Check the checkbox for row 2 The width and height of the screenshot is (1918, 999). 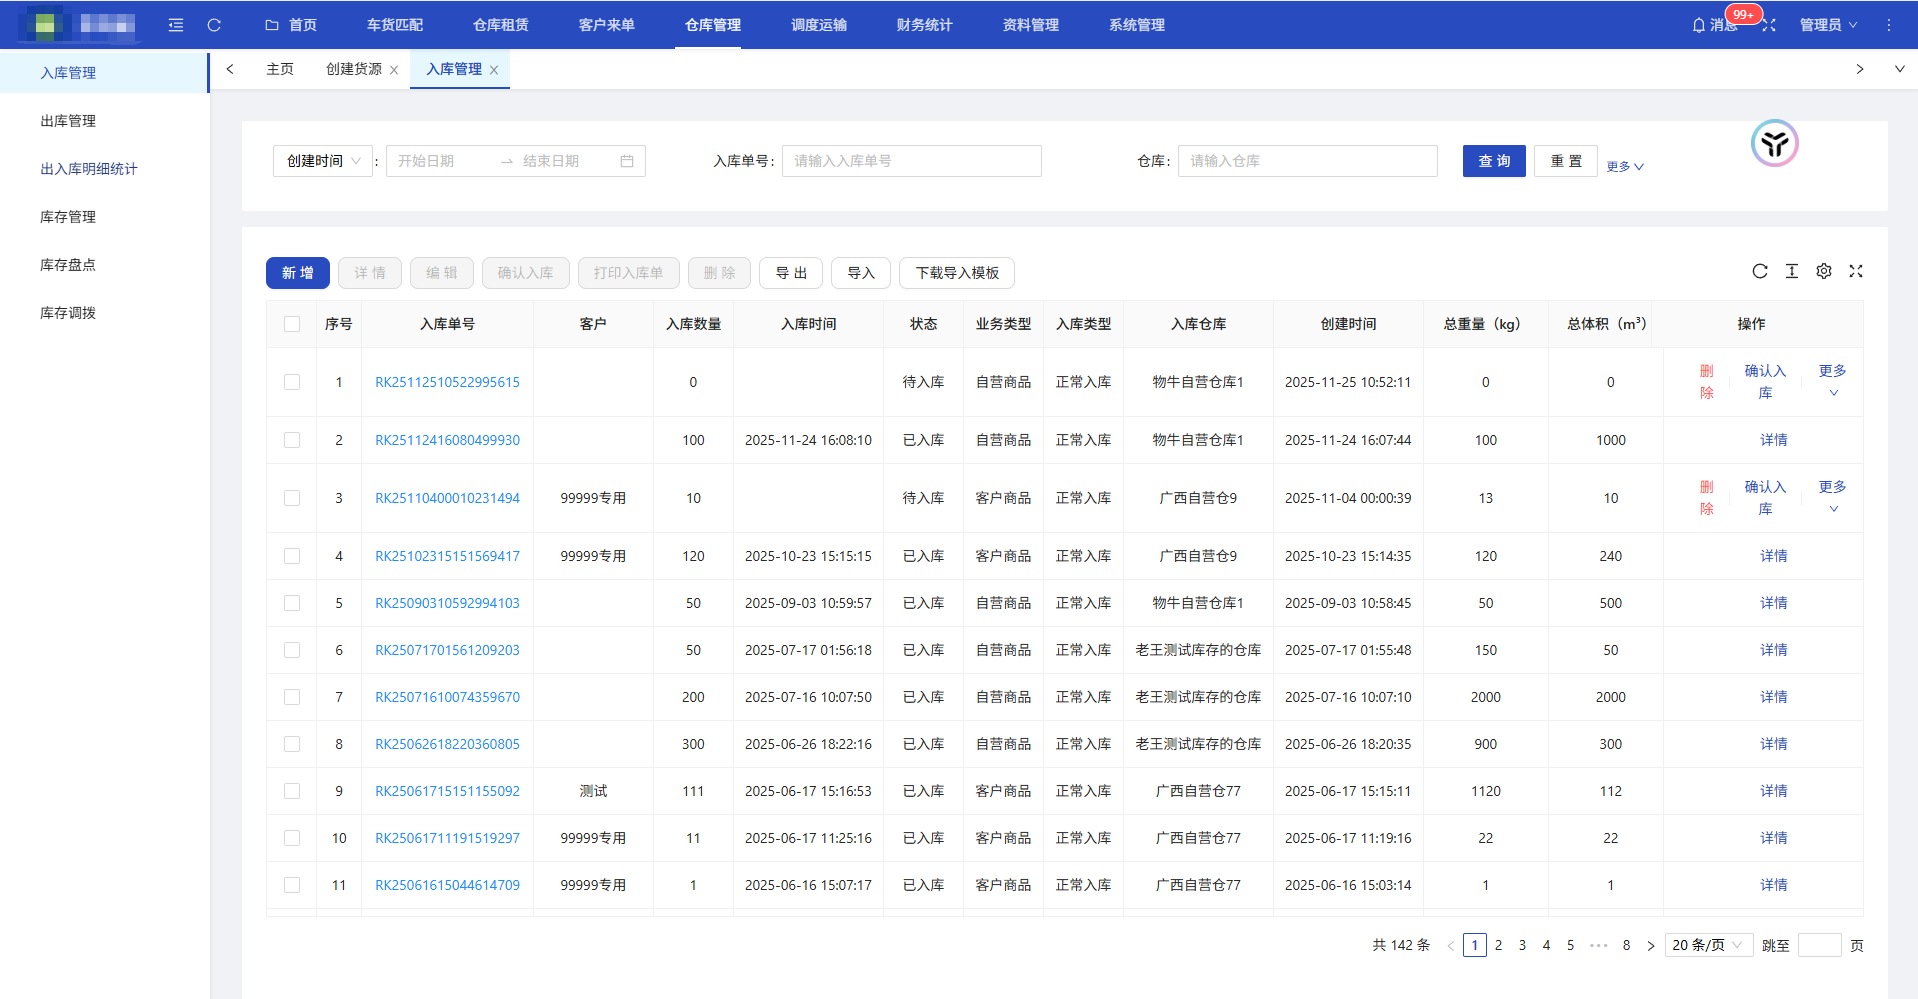tap(292, 440)
